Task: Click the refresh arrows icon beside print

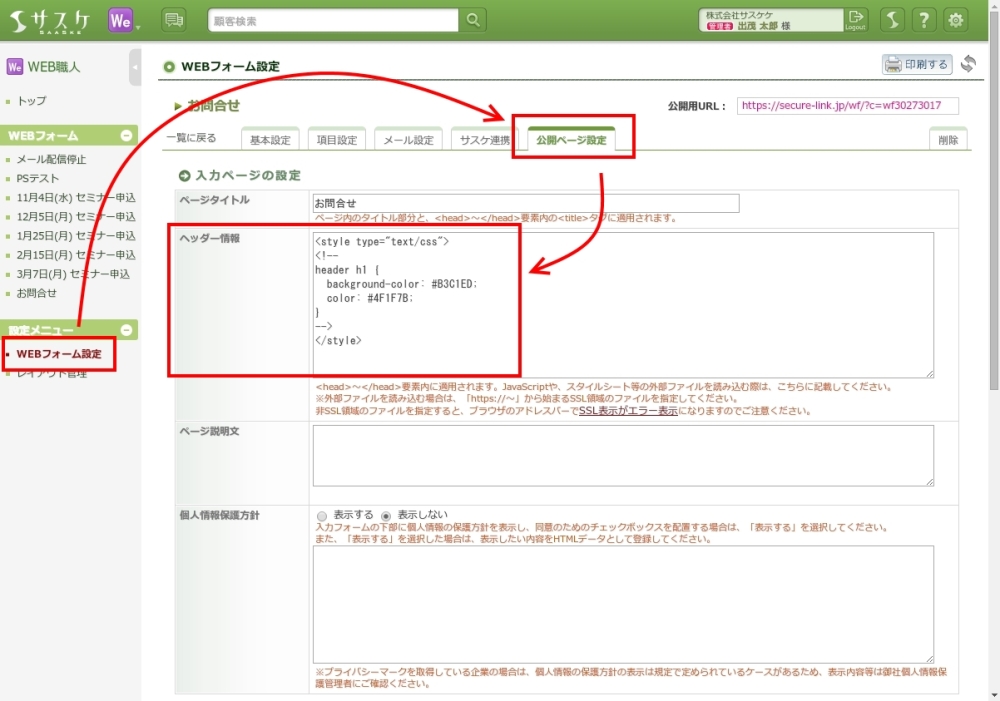Action: click(x=968, y=64)
